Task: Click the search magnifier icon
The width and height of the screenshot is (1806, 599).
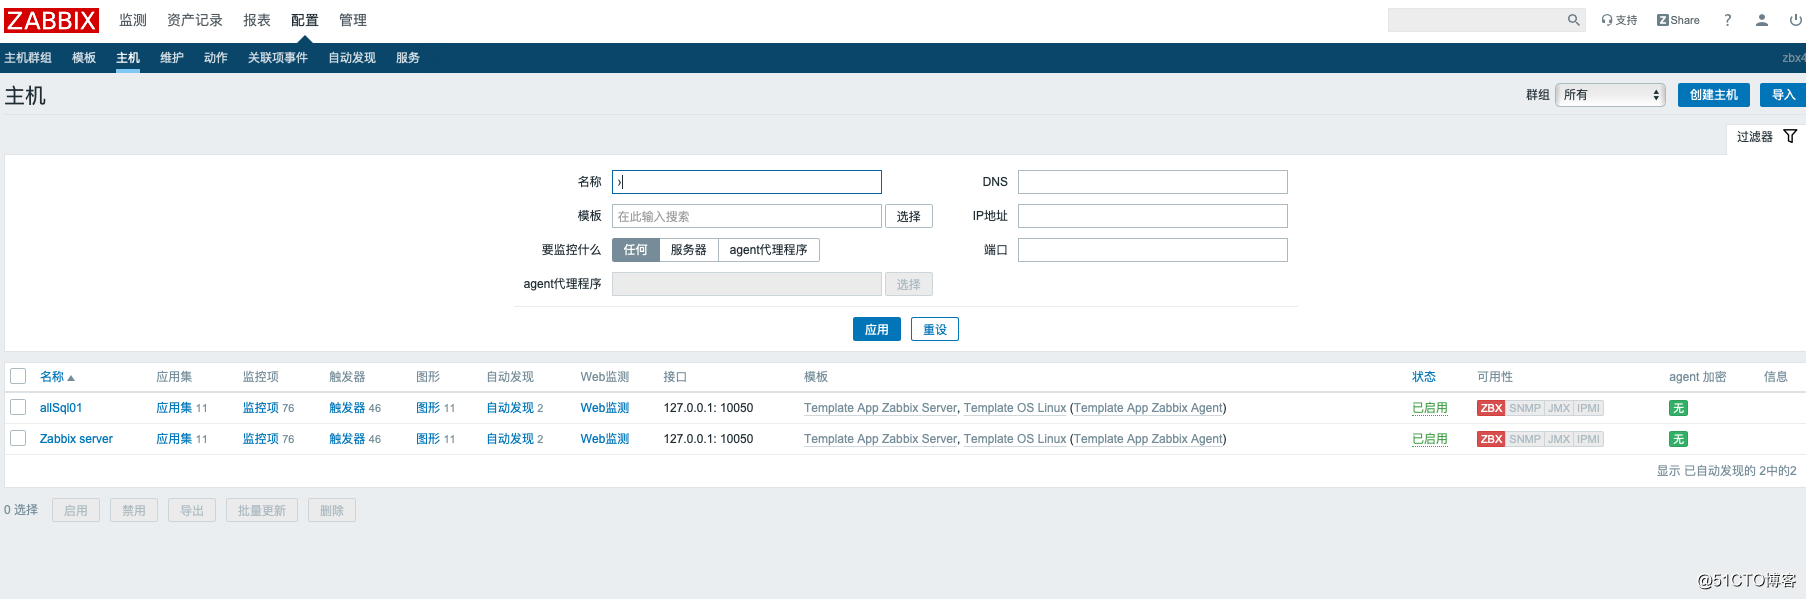Action: (1573, 20)
